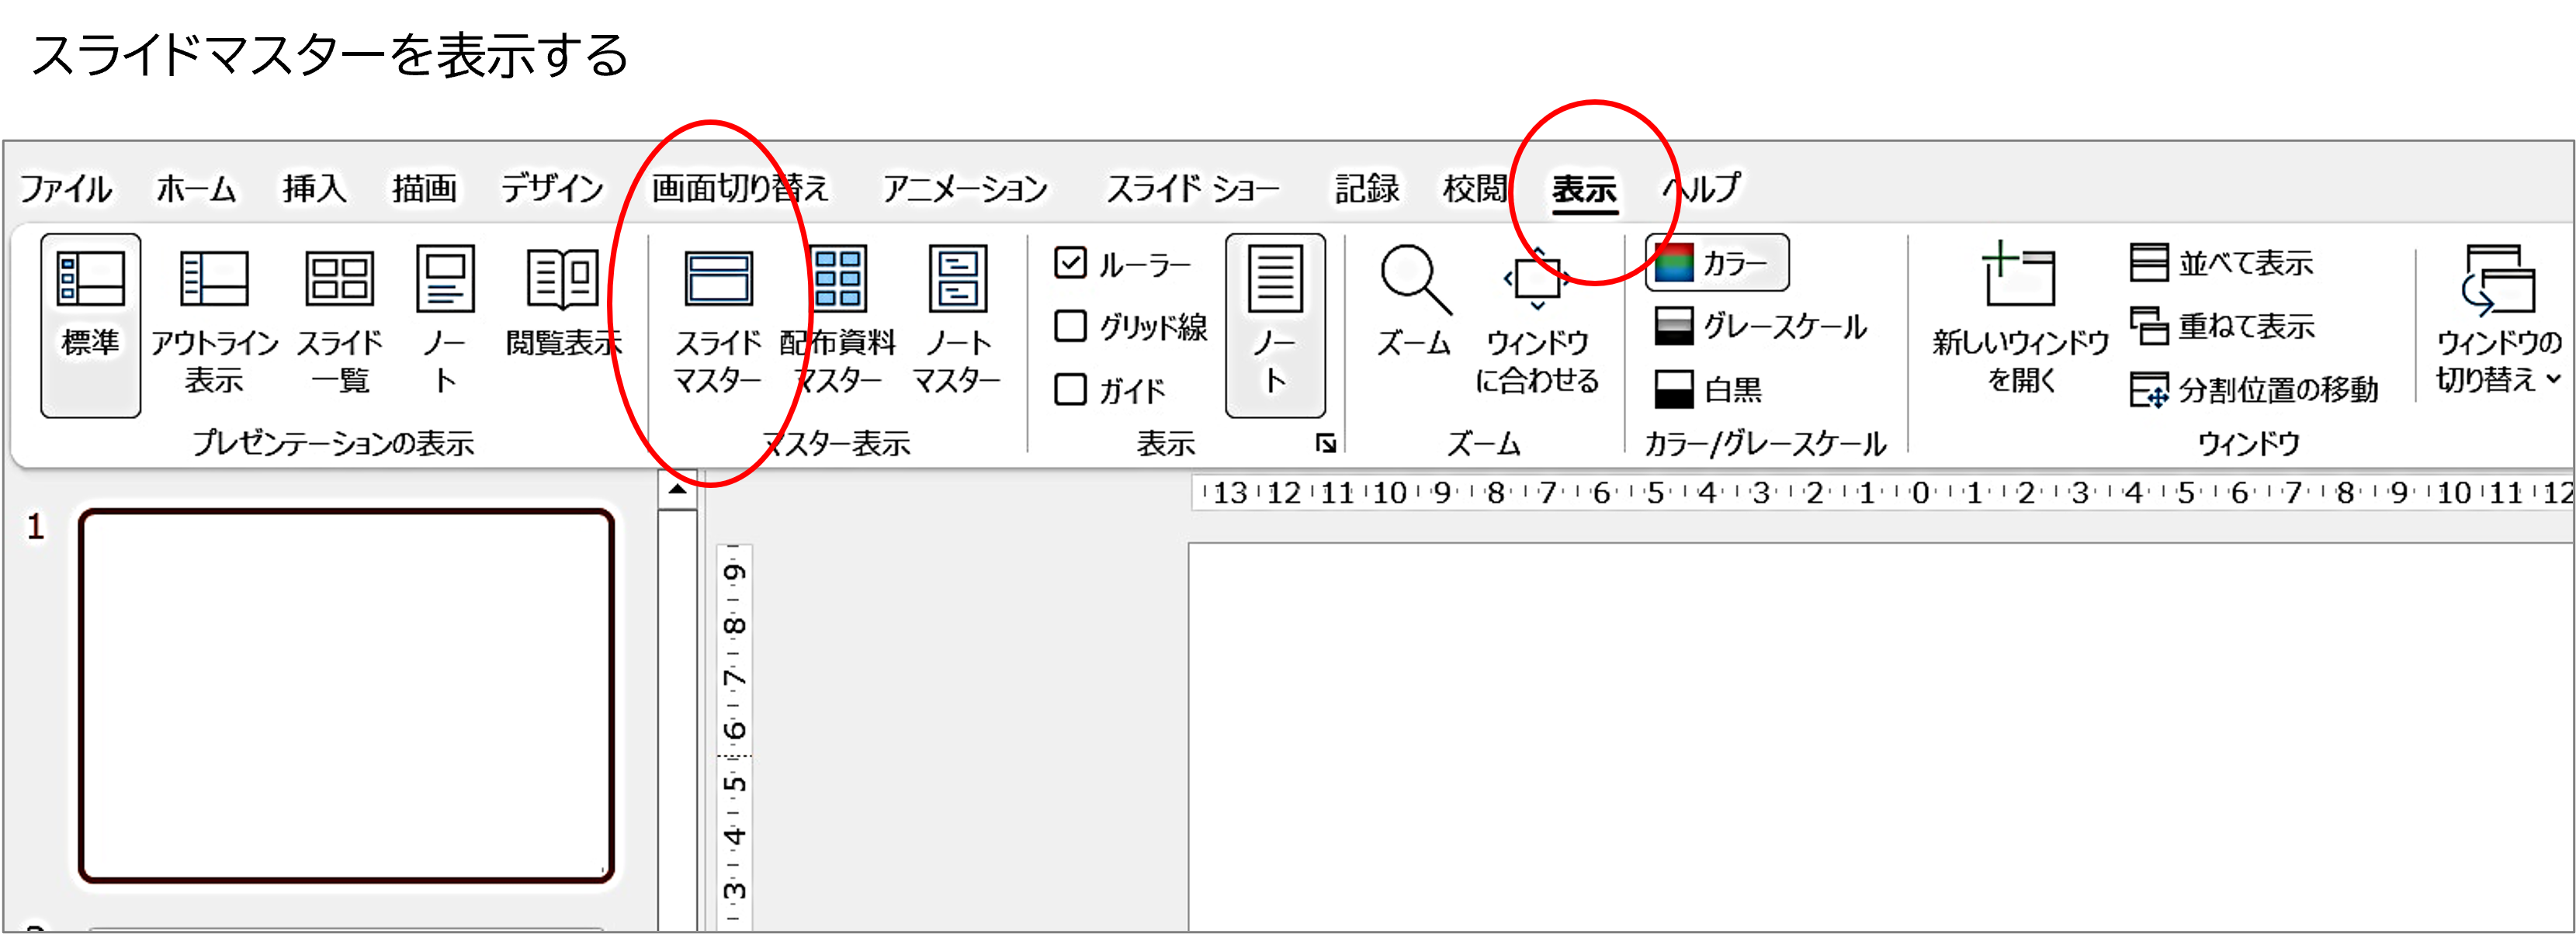Image resolution: width=2576 pixels, height=934 pixels.
Task: Uncheck the ルーラー ruler checkbox
Action: tap(1070, 263)
